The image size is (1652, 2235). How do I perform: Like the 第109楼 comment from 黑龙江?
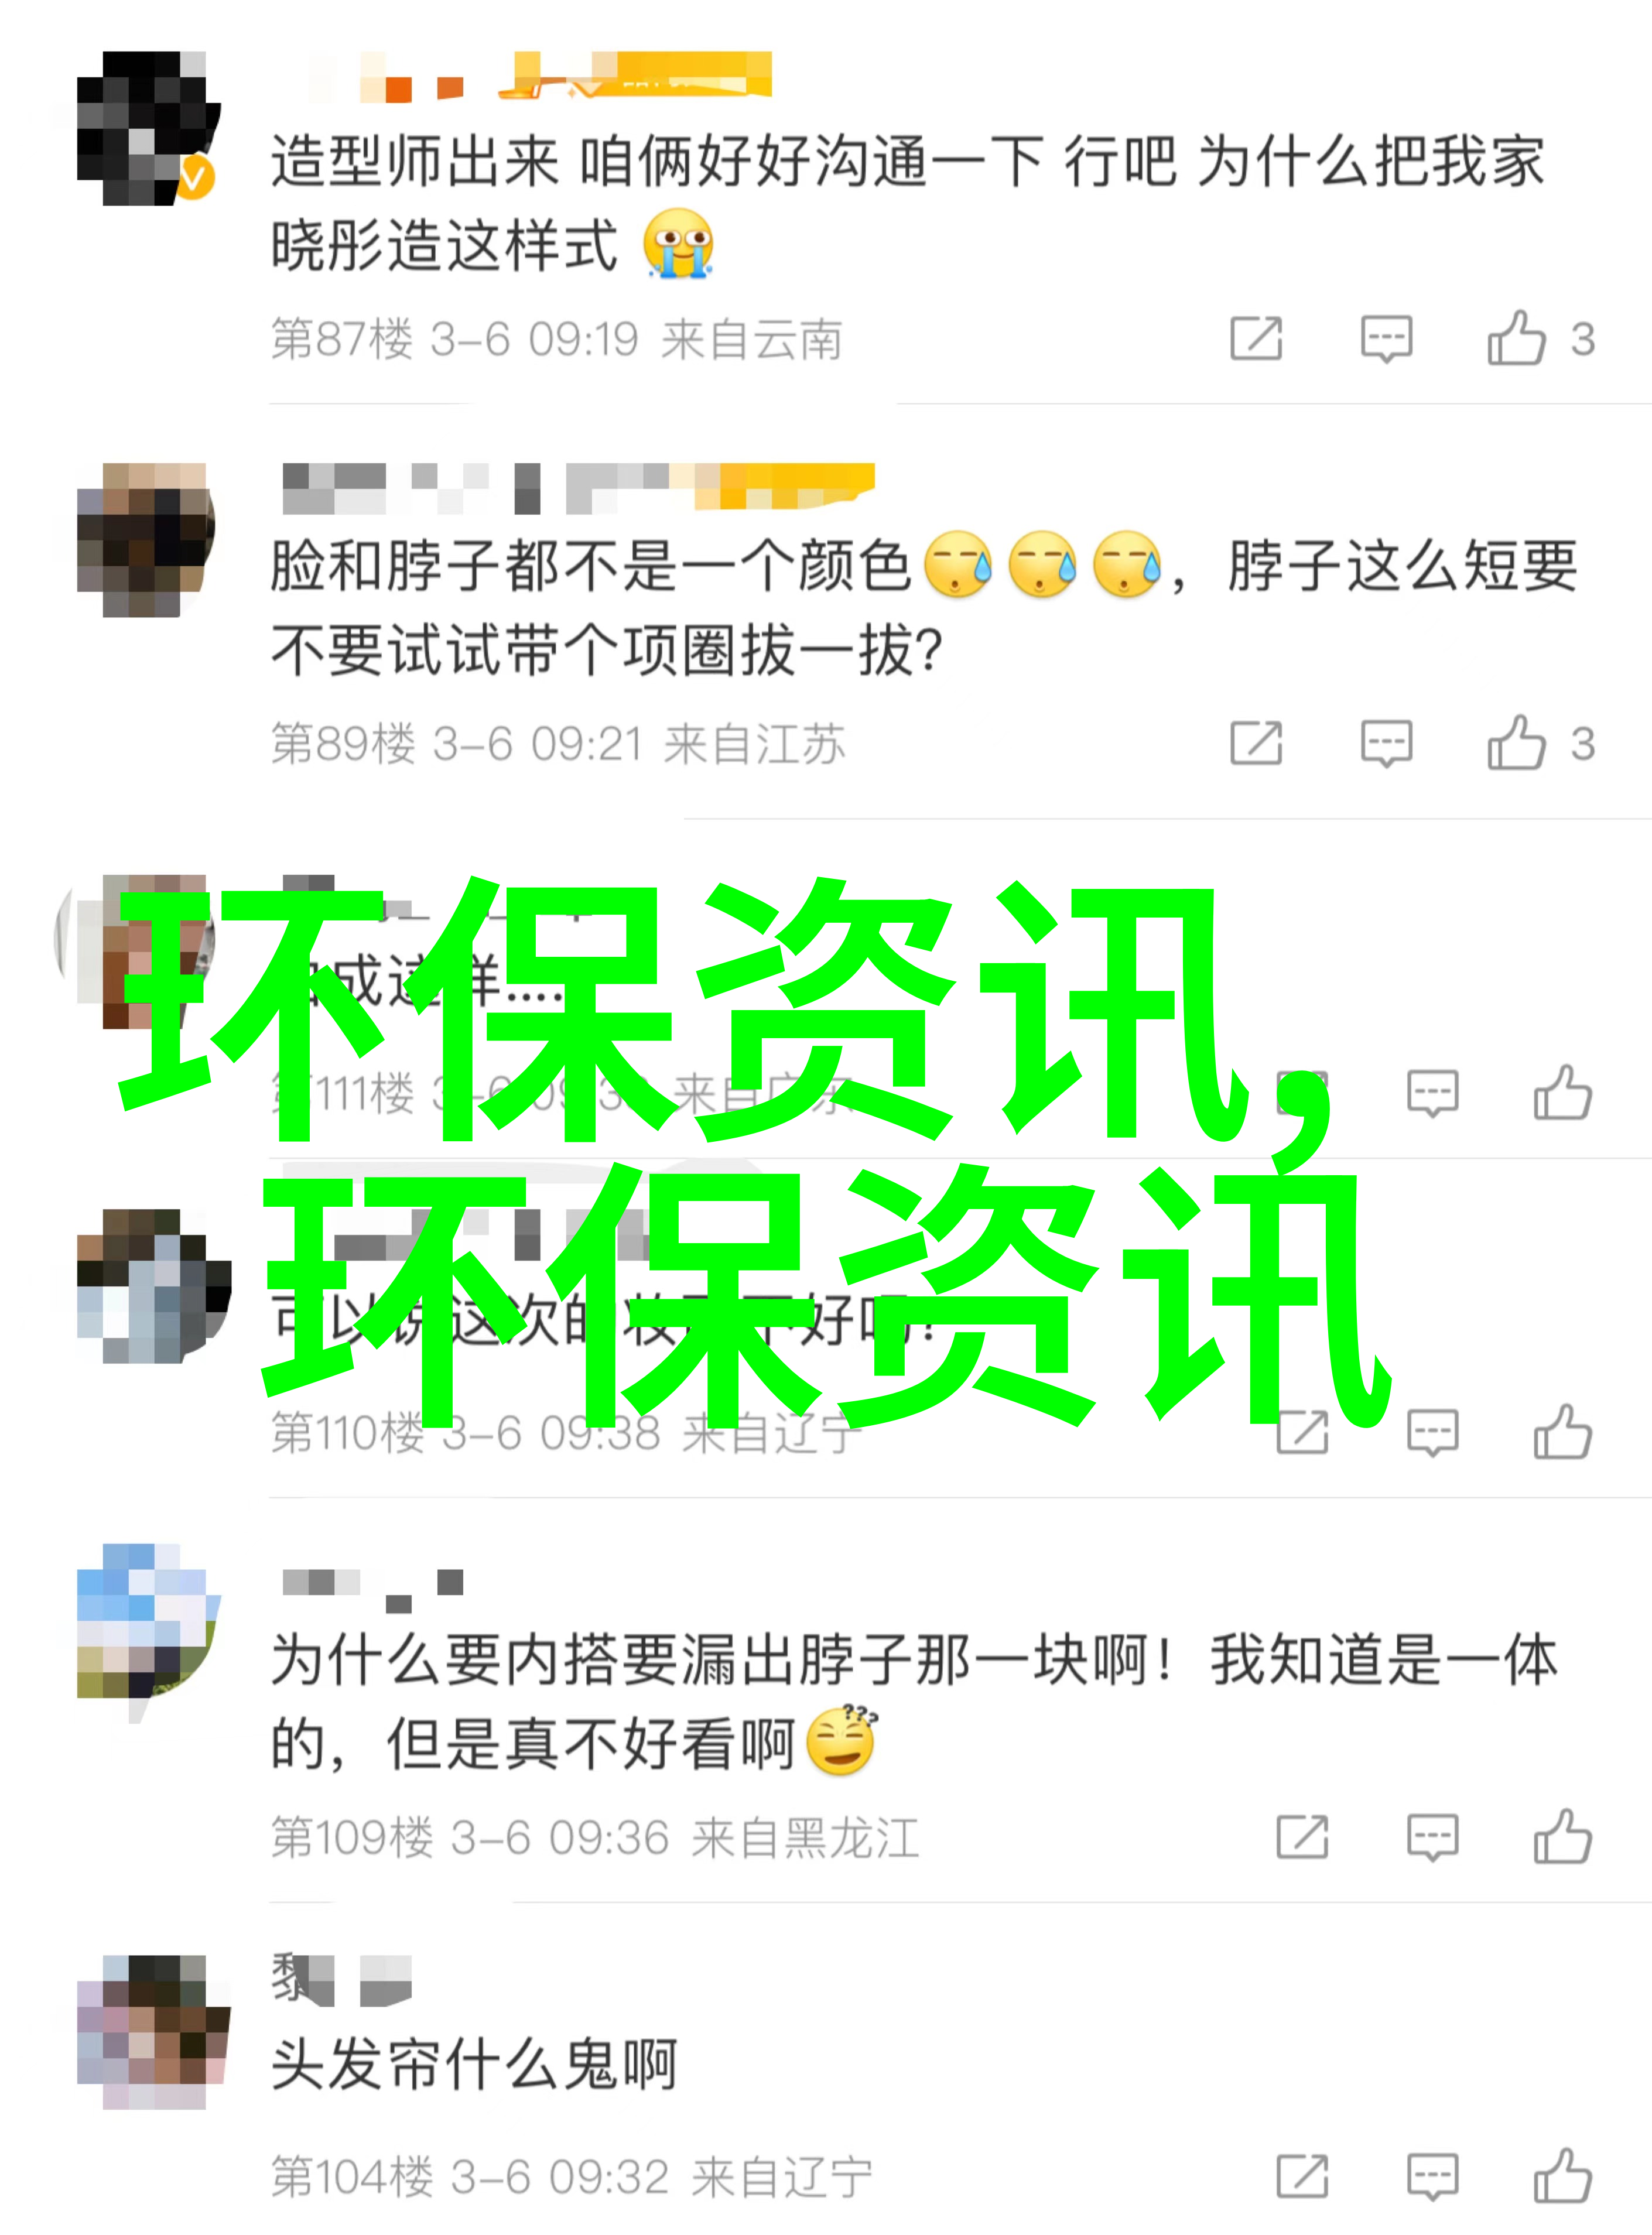click(1562, 1837)
